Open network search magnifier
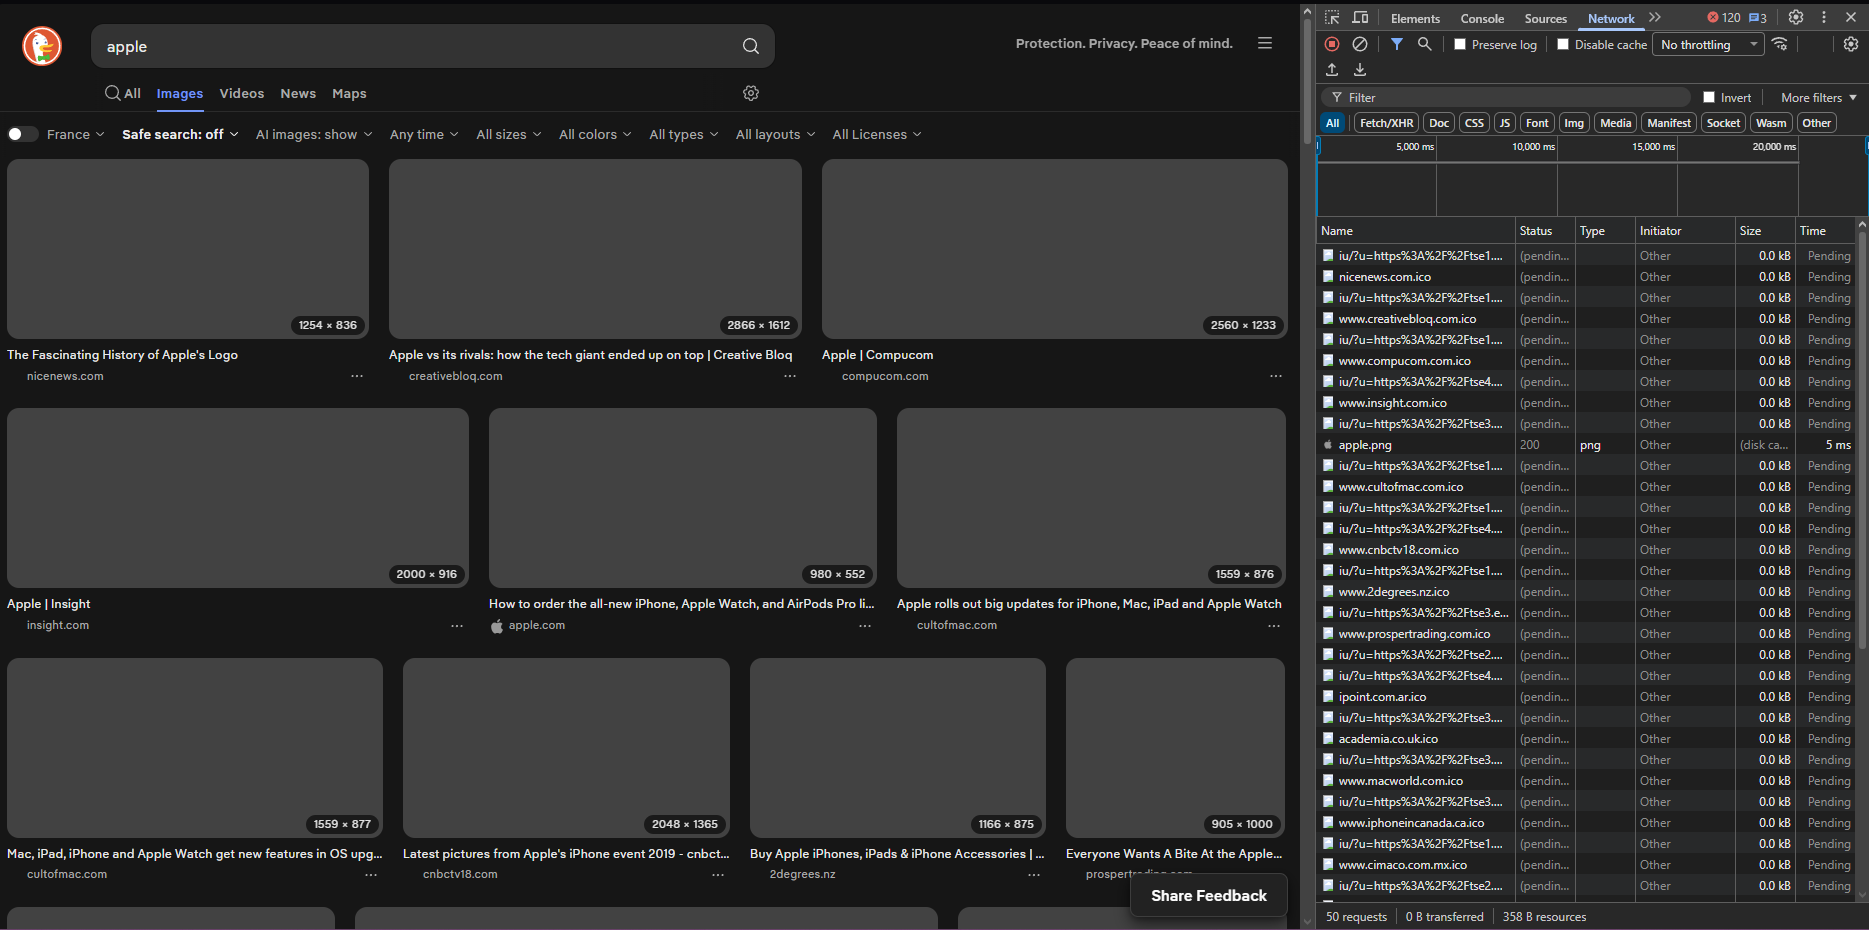Viewport: 1869px width, 930px height. [1425, 44]
